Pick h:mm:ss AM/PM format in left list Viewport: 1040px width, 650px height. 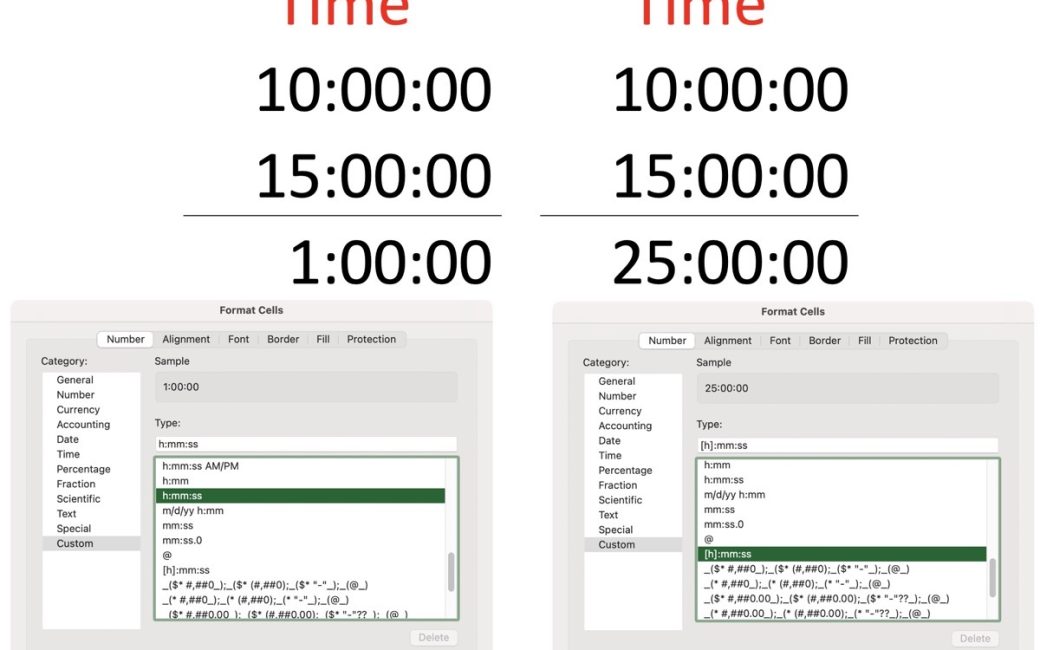coord(200,466)
